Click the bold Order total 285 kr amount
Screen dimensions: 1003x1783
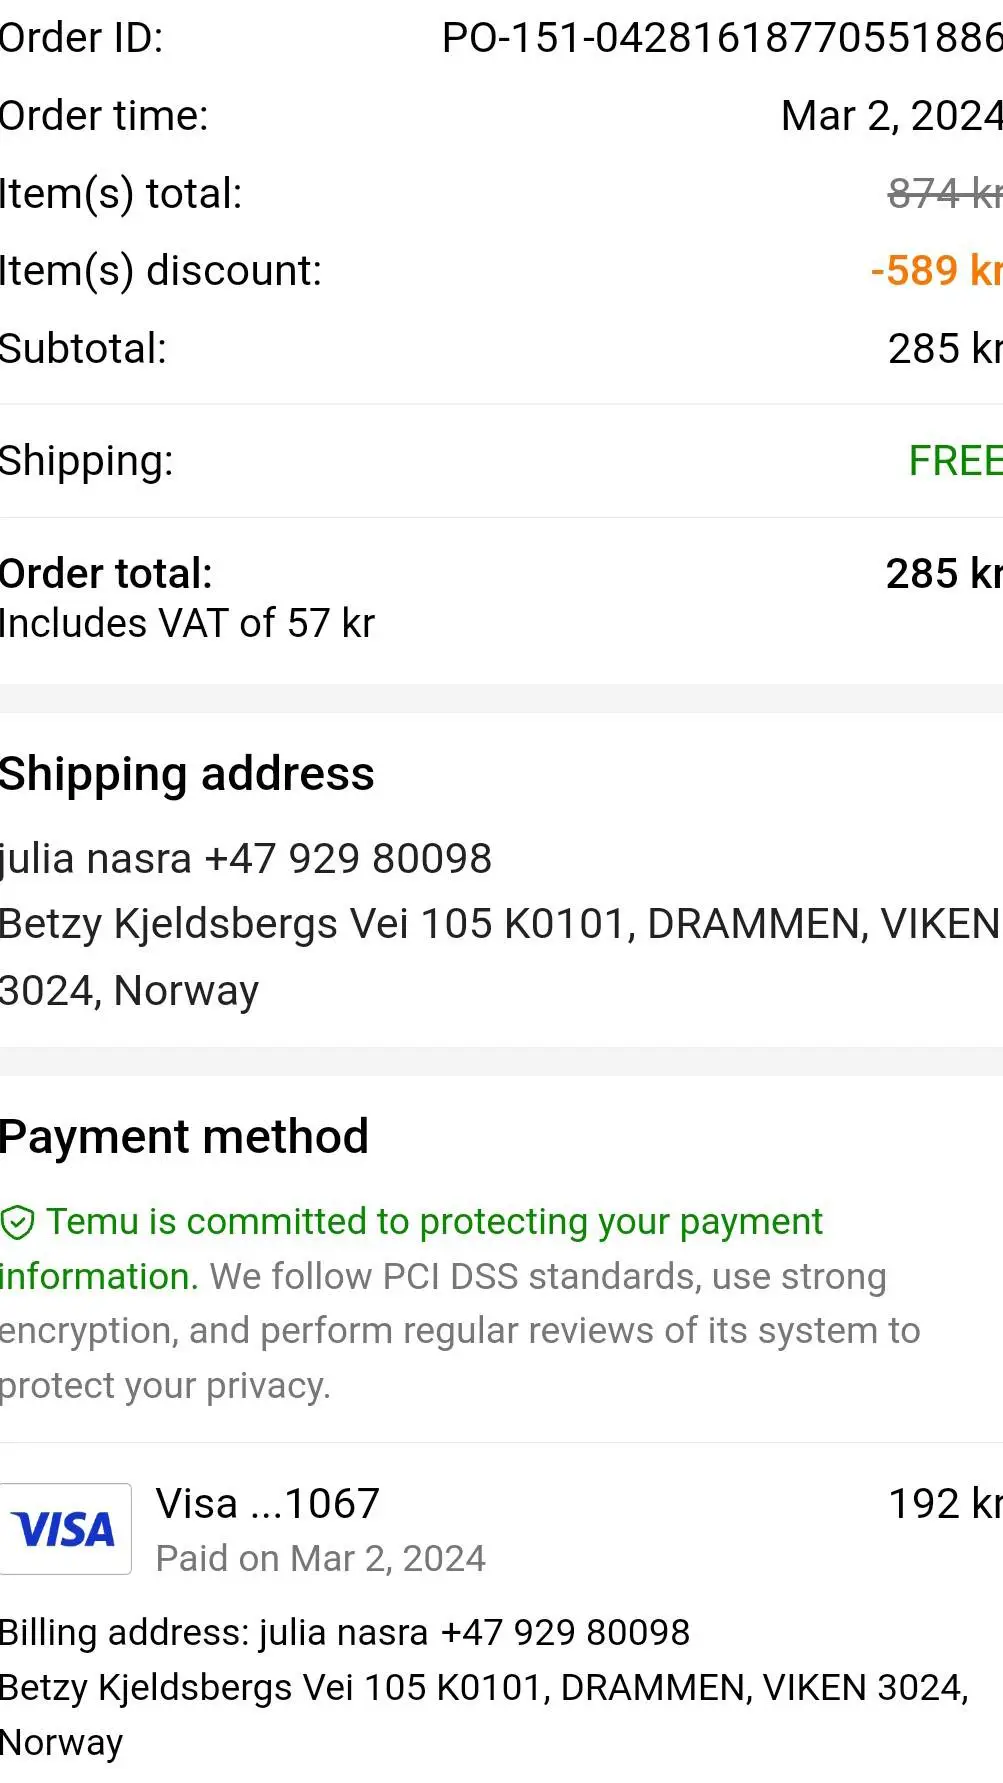tap(943, 574)
